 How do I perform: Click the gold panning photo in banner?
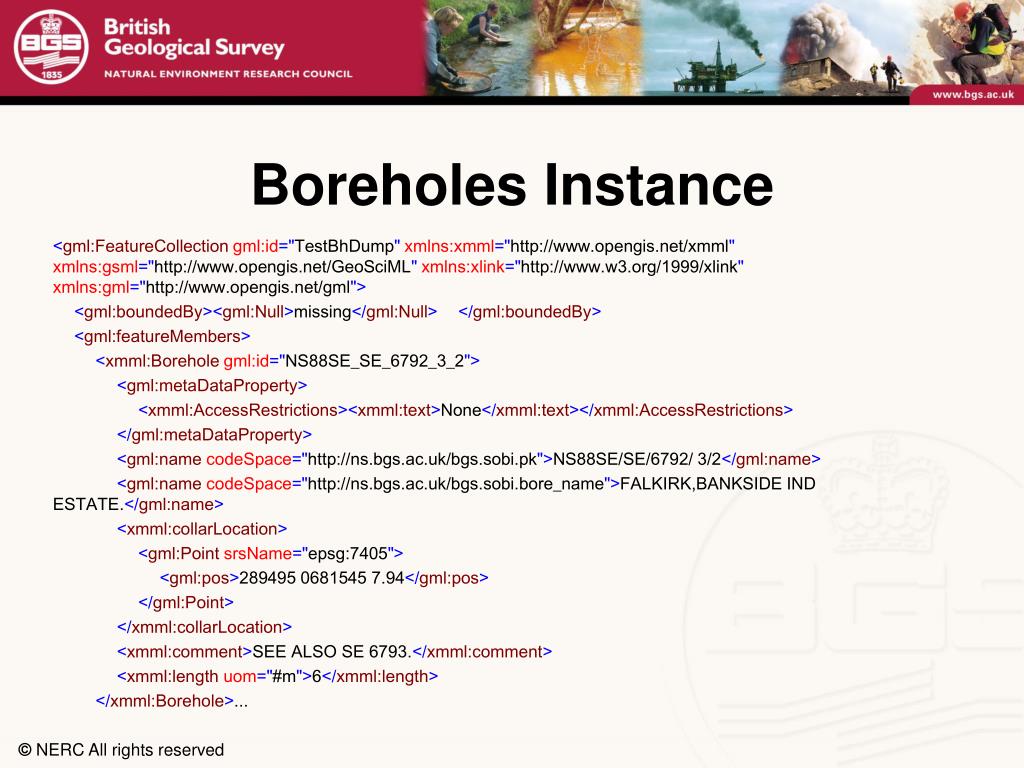click(x=478, y=47)
